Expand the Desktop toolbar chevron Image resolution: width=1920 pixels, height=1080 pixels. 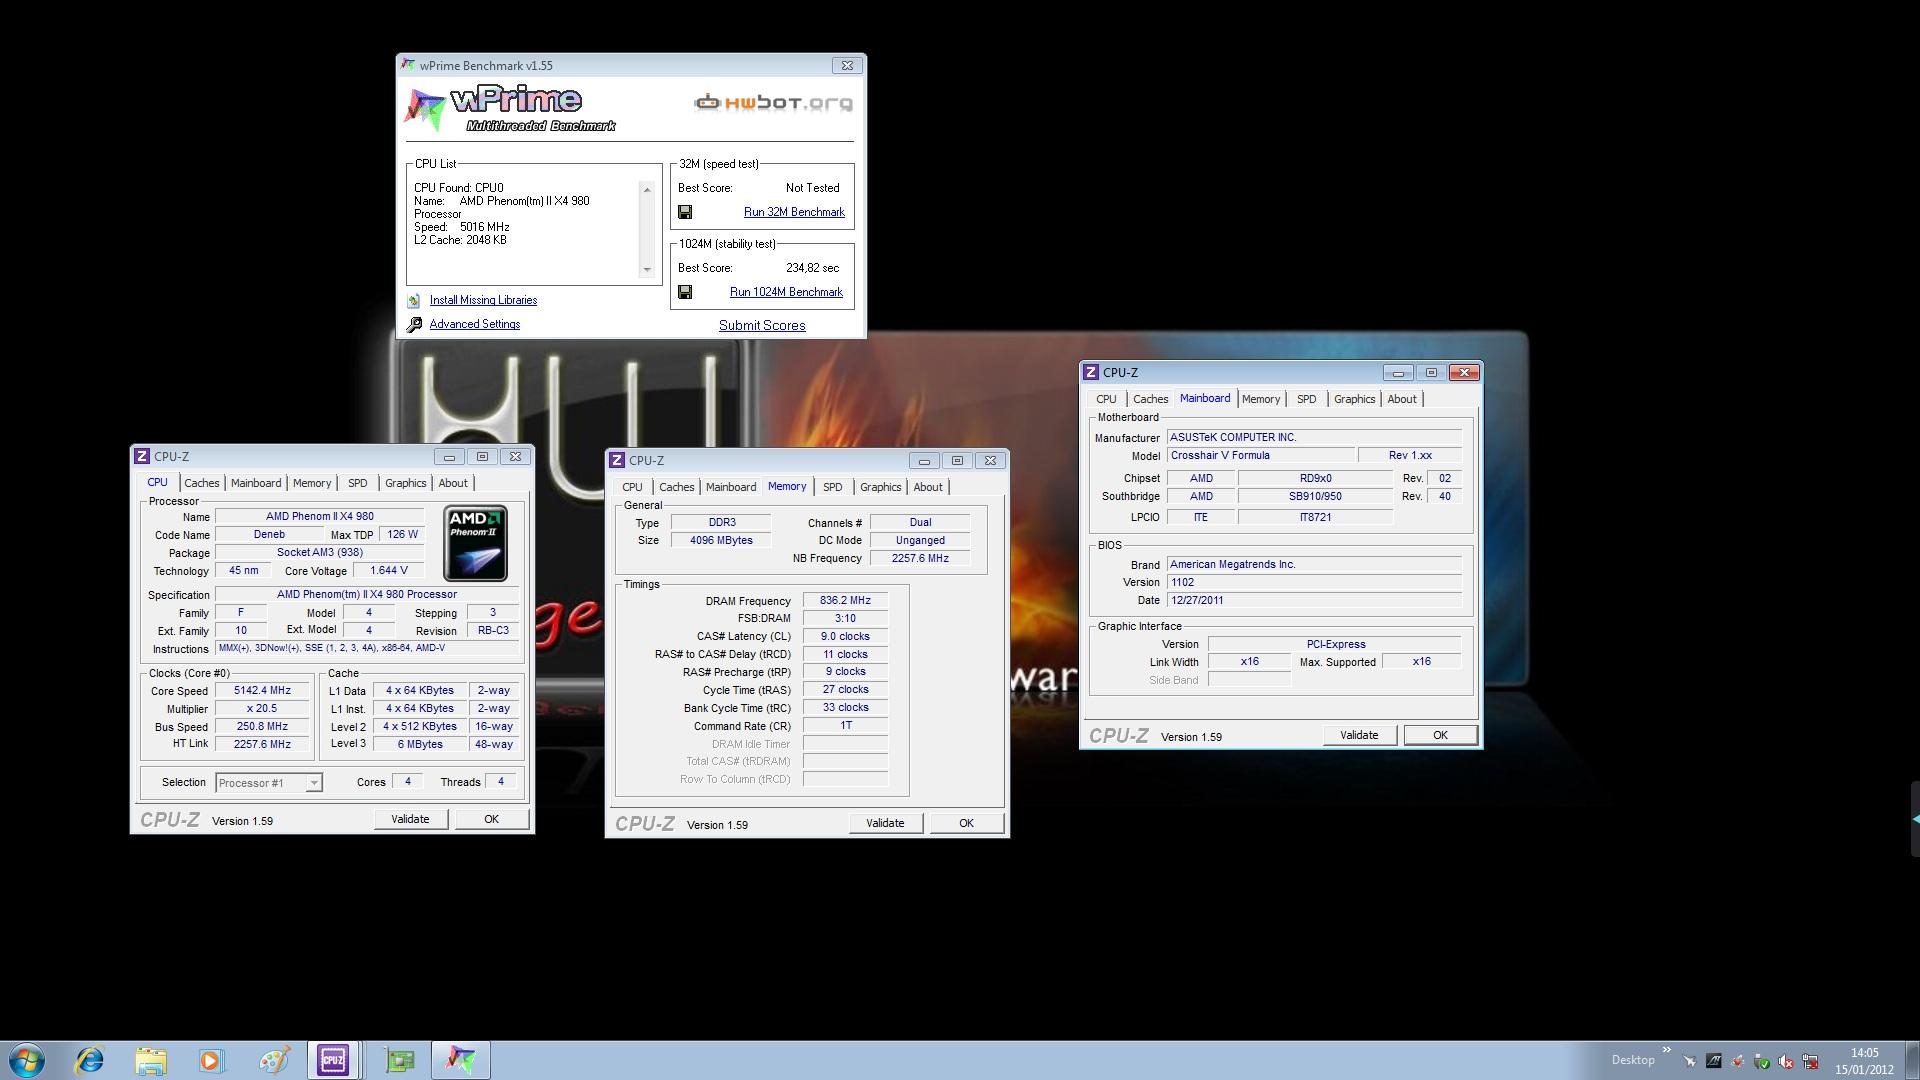pos(1666,1050)
